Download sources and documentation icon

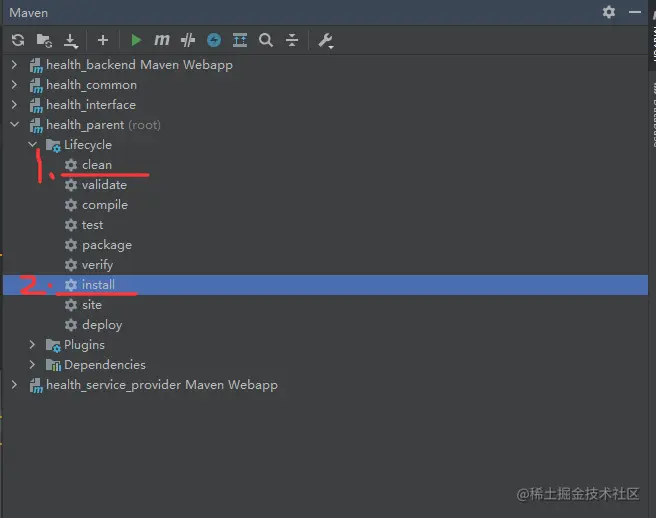point(71,41)
